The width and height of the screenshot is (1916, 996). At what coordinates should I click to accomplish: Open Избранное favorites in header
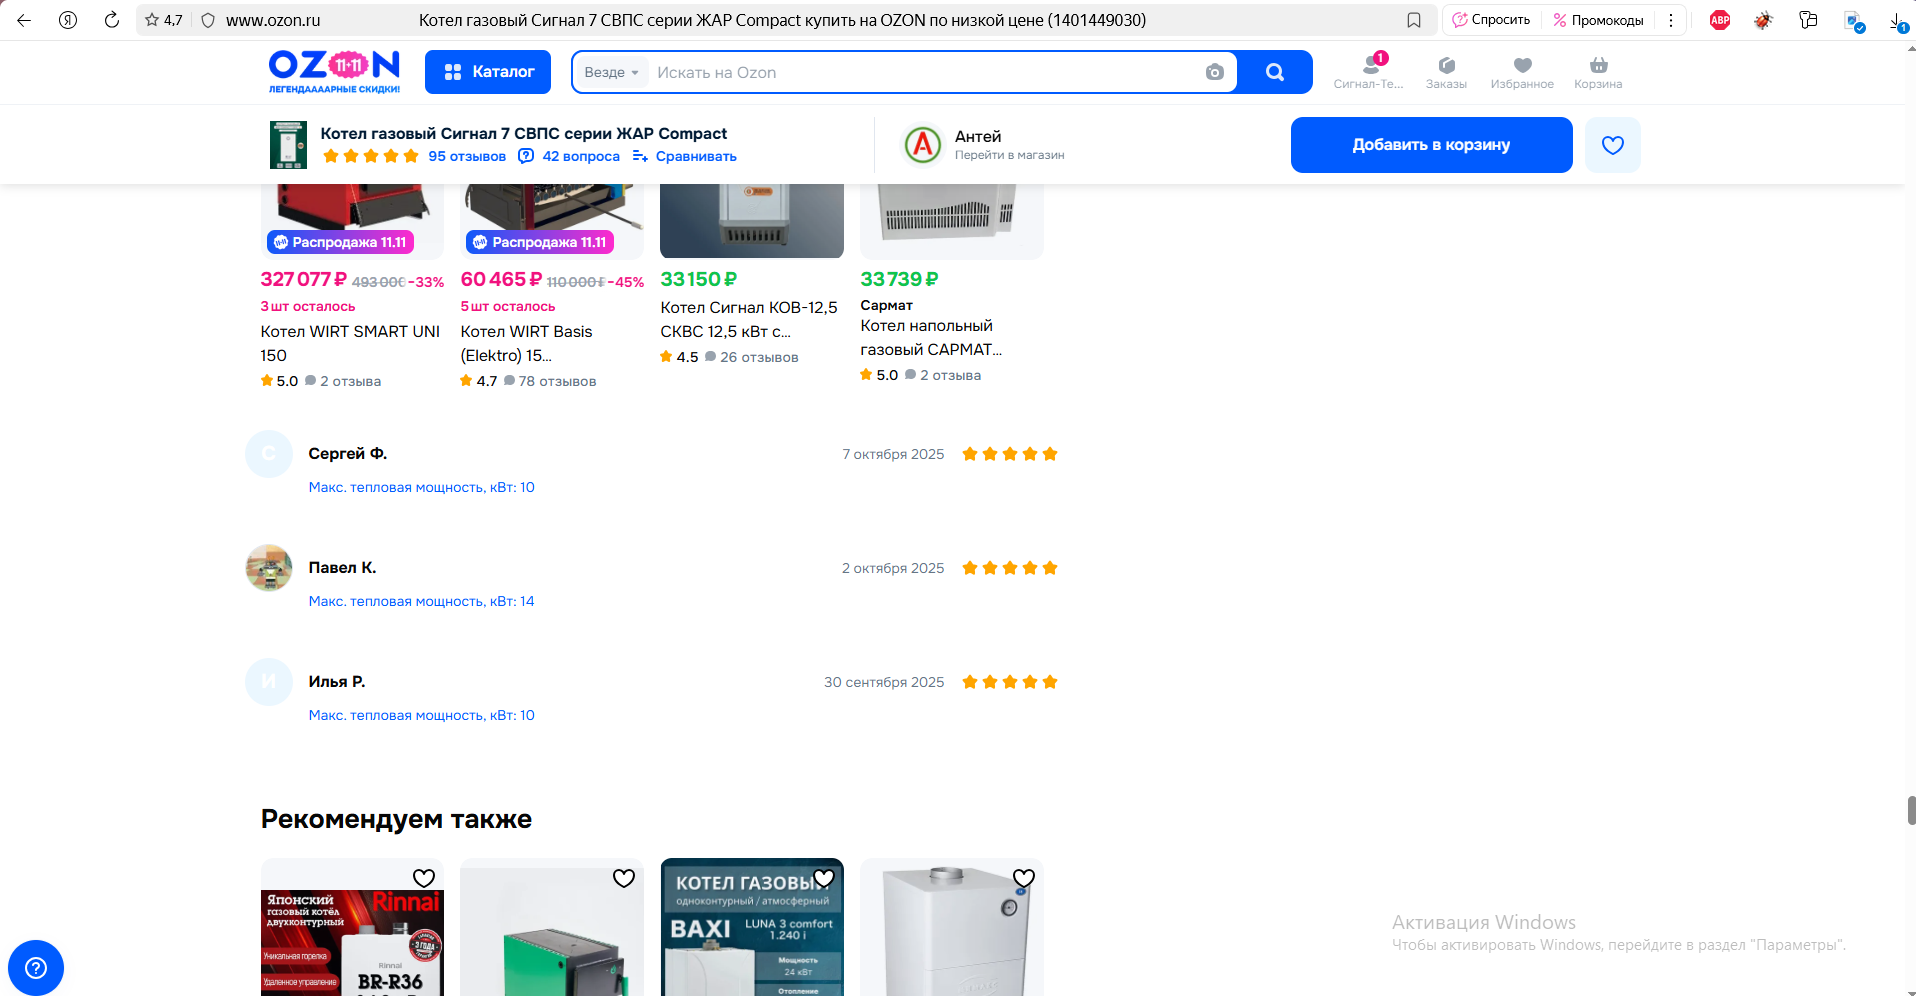(x=1522, y=72)
